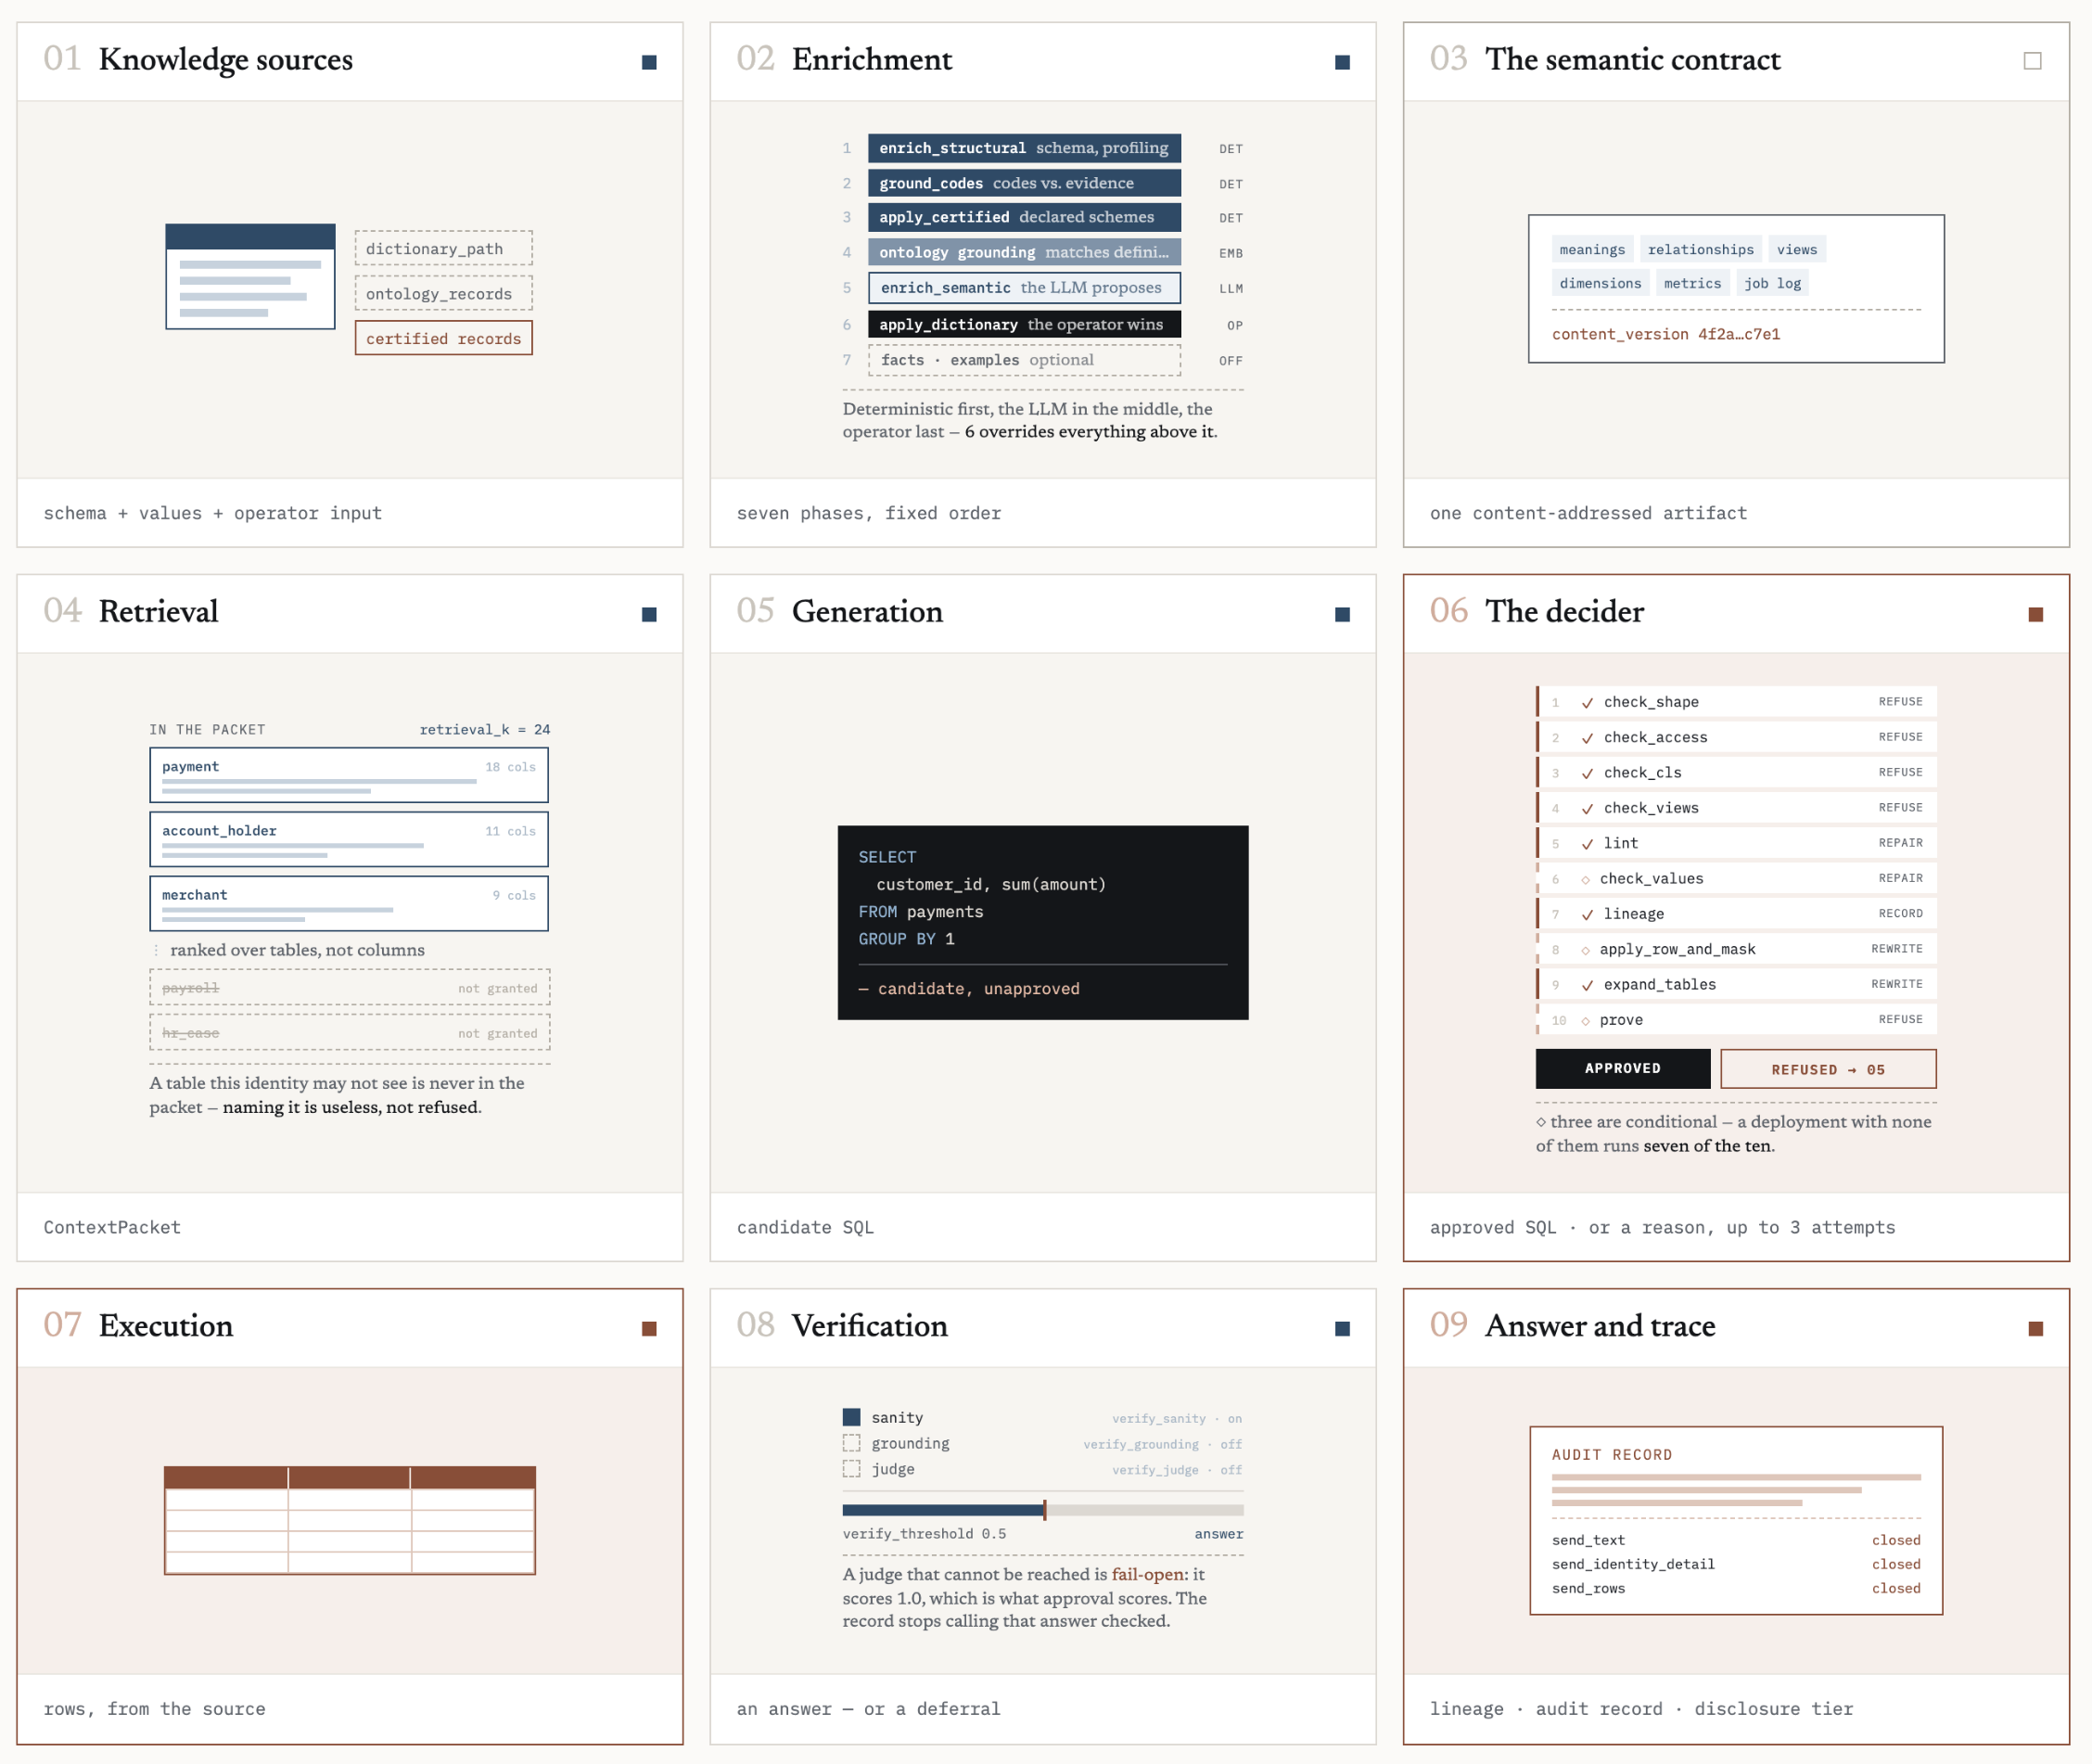
Task: Click the views tag in semantic contract
Action: [x=1796, y=249]
